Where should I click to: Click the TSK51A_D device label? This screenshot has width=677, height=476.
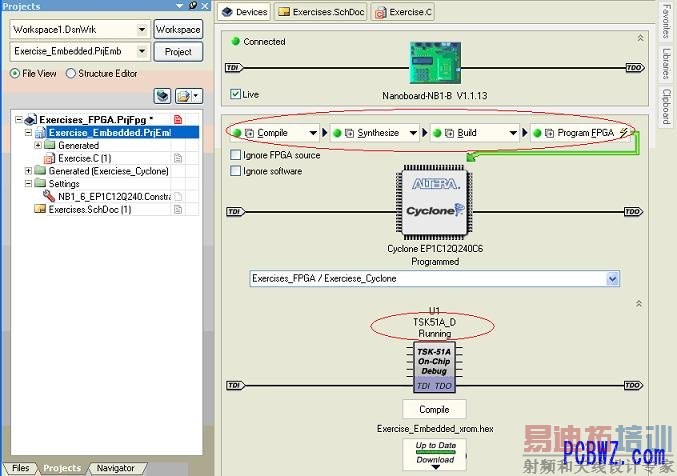point(434,322)
